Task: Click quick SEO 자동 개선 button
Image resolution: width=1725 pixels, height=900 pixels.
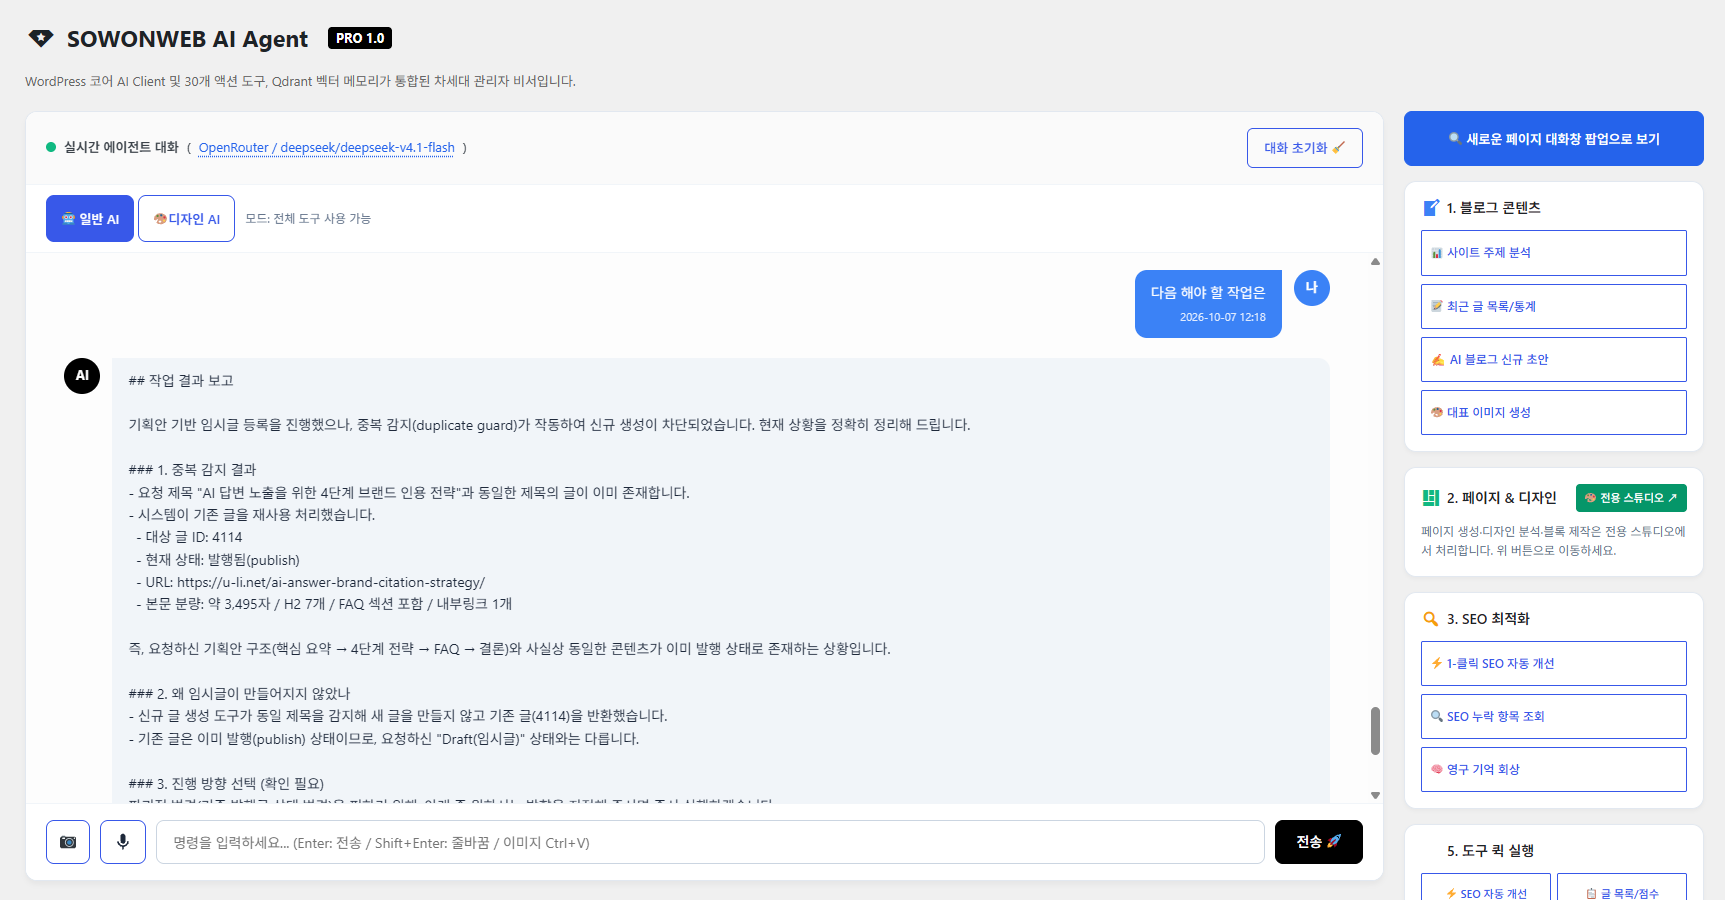Action: point(1486,889)
